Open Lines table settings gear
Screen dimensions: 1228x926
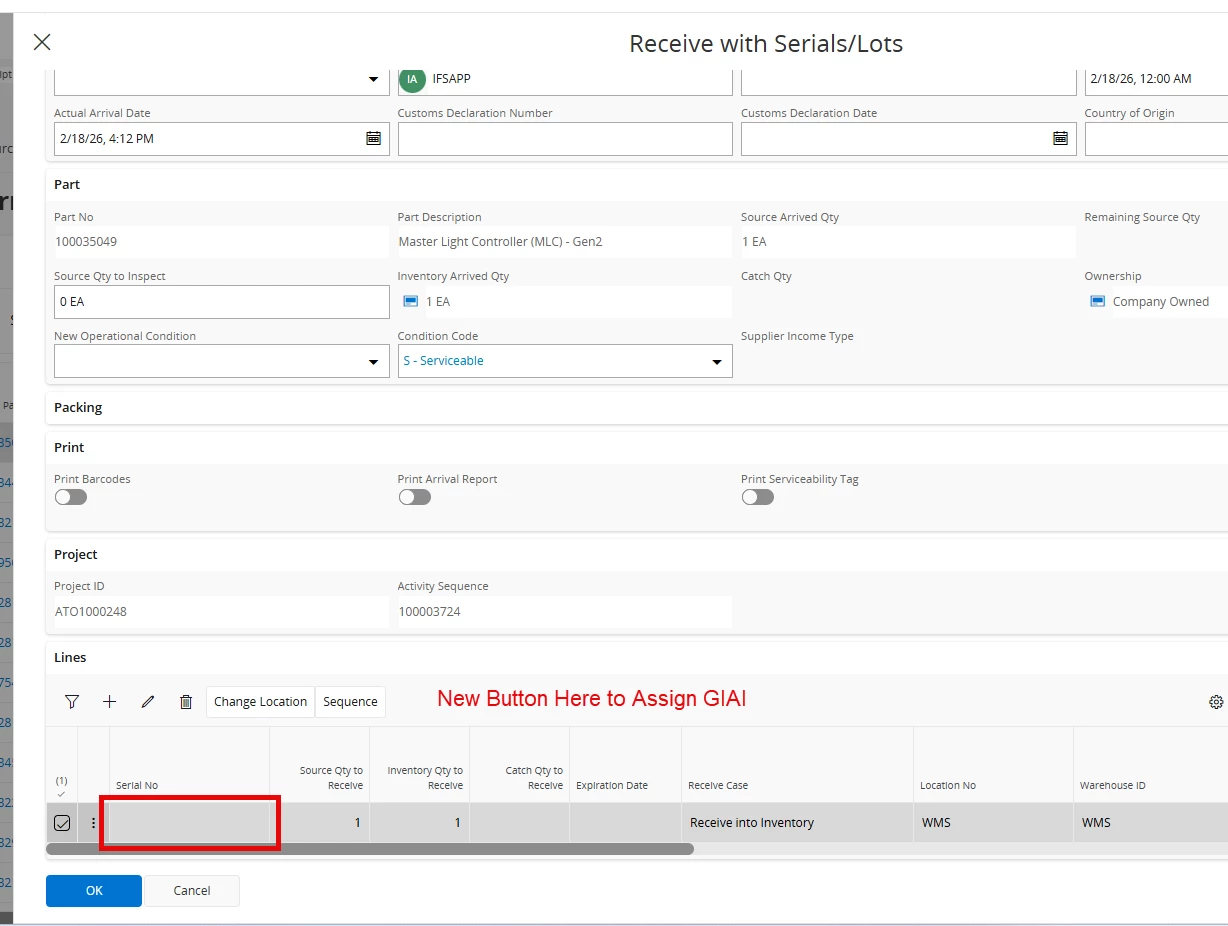[x=1216, y=702]
